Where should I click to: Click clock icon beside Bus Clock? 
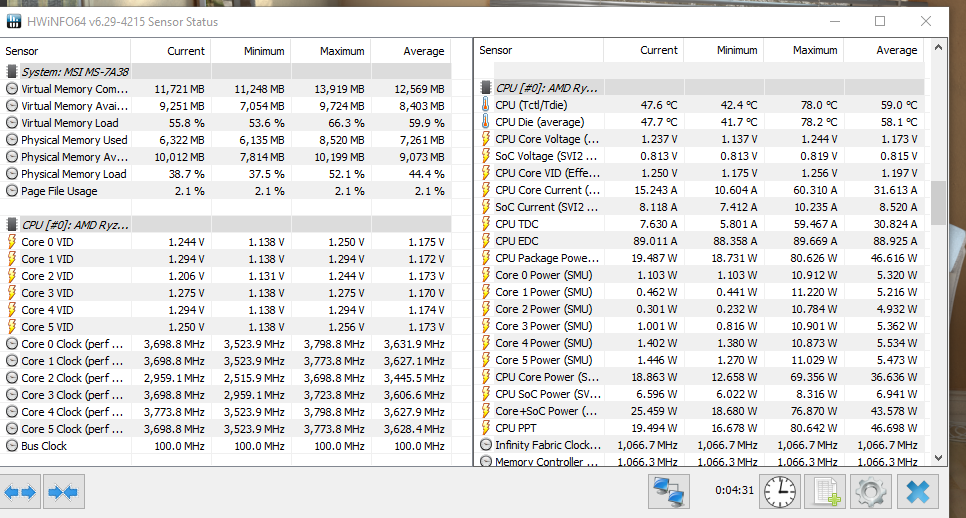click(12, 445)
